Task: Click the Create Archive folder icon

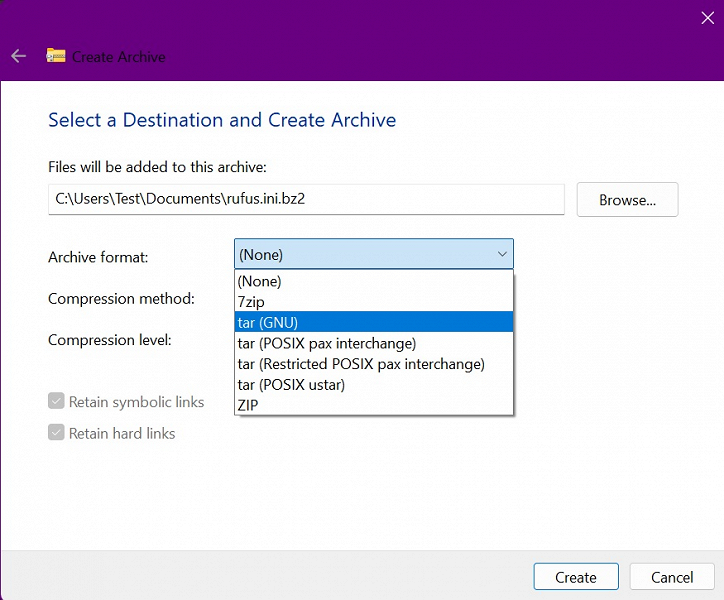Action: coord(56,56)
